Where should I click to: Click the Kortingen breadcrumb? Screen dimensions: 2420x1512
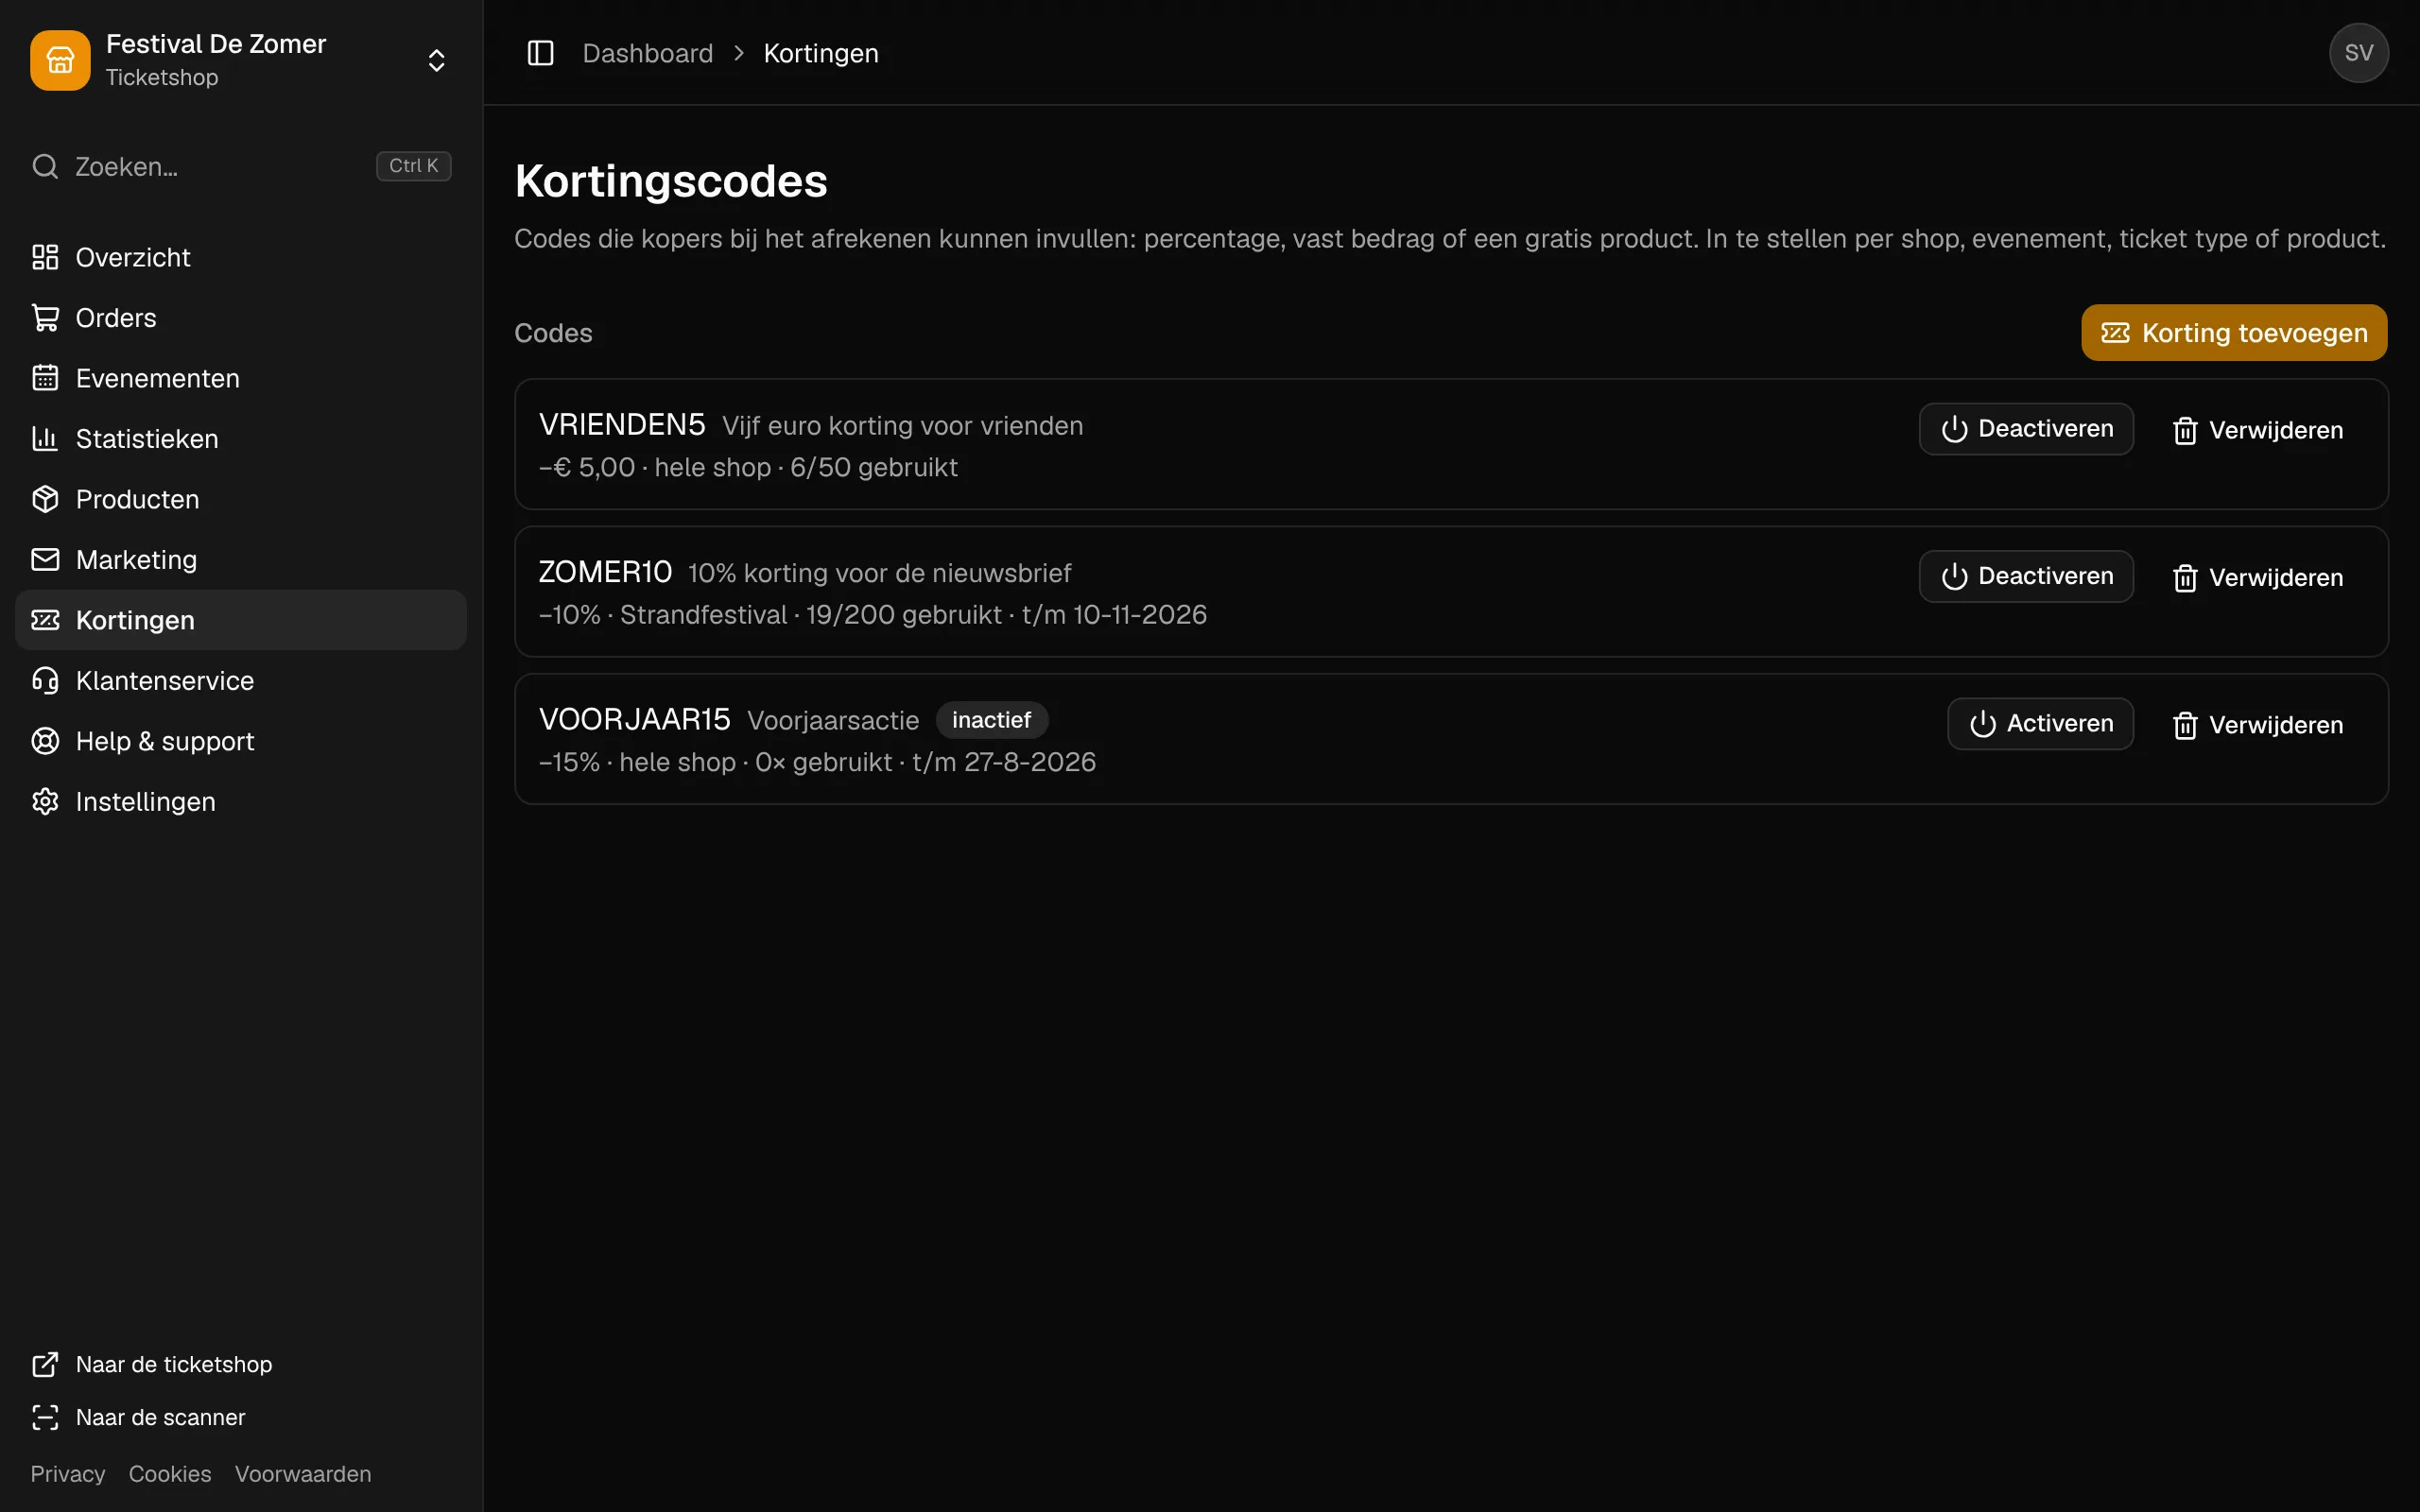[x=821, y=53]
